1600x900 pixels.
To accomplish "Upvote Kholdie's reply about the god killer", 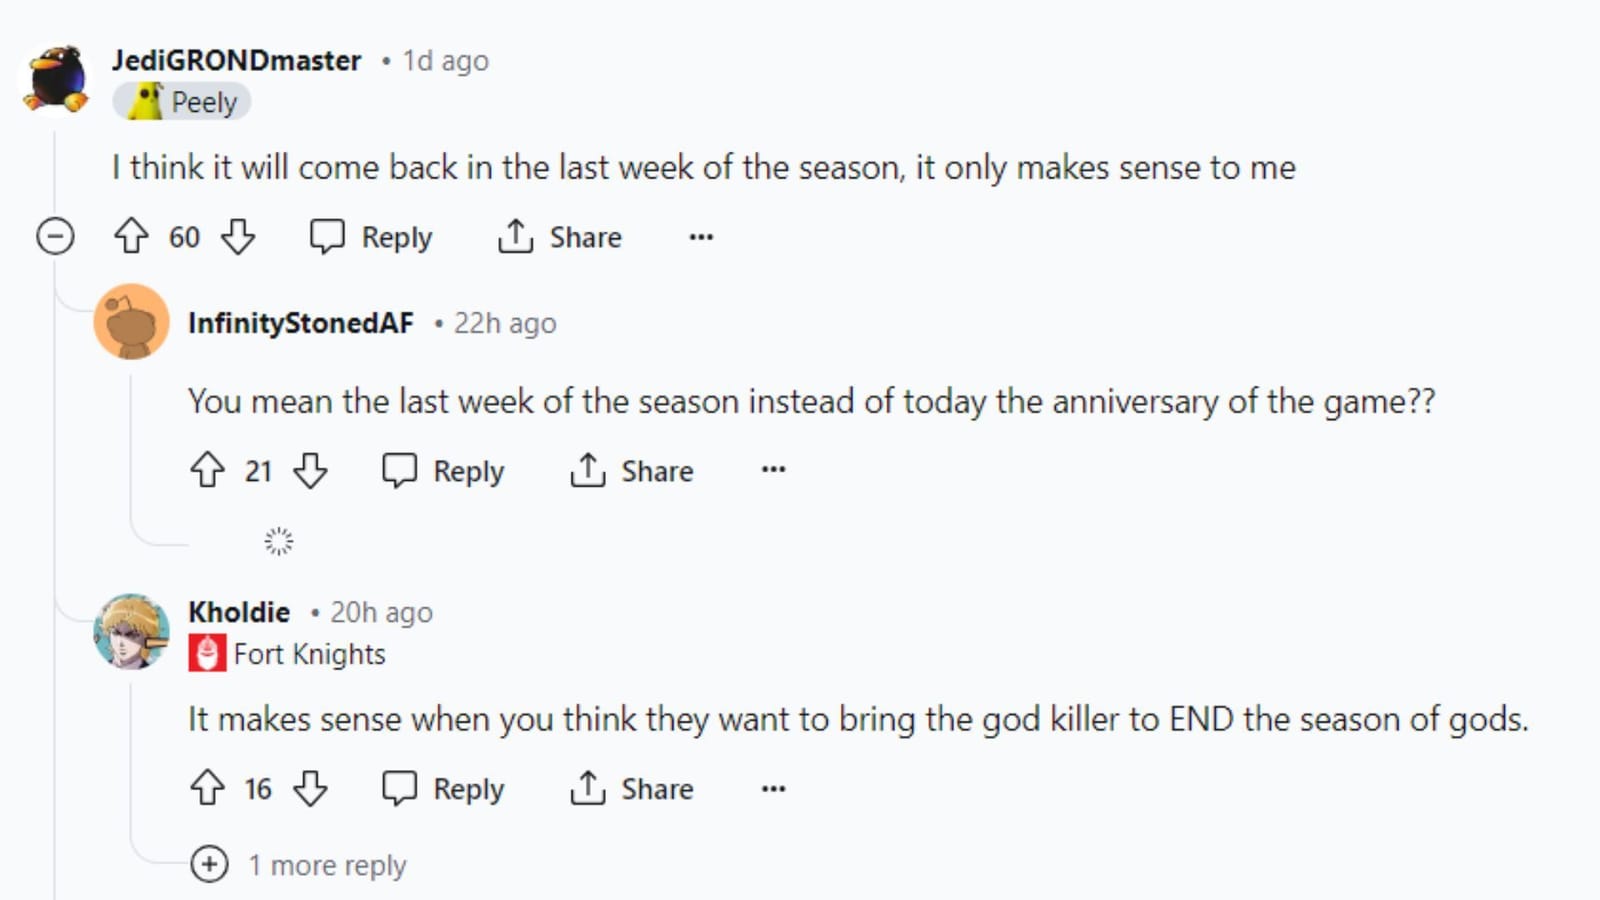I will tap(208, 788).
